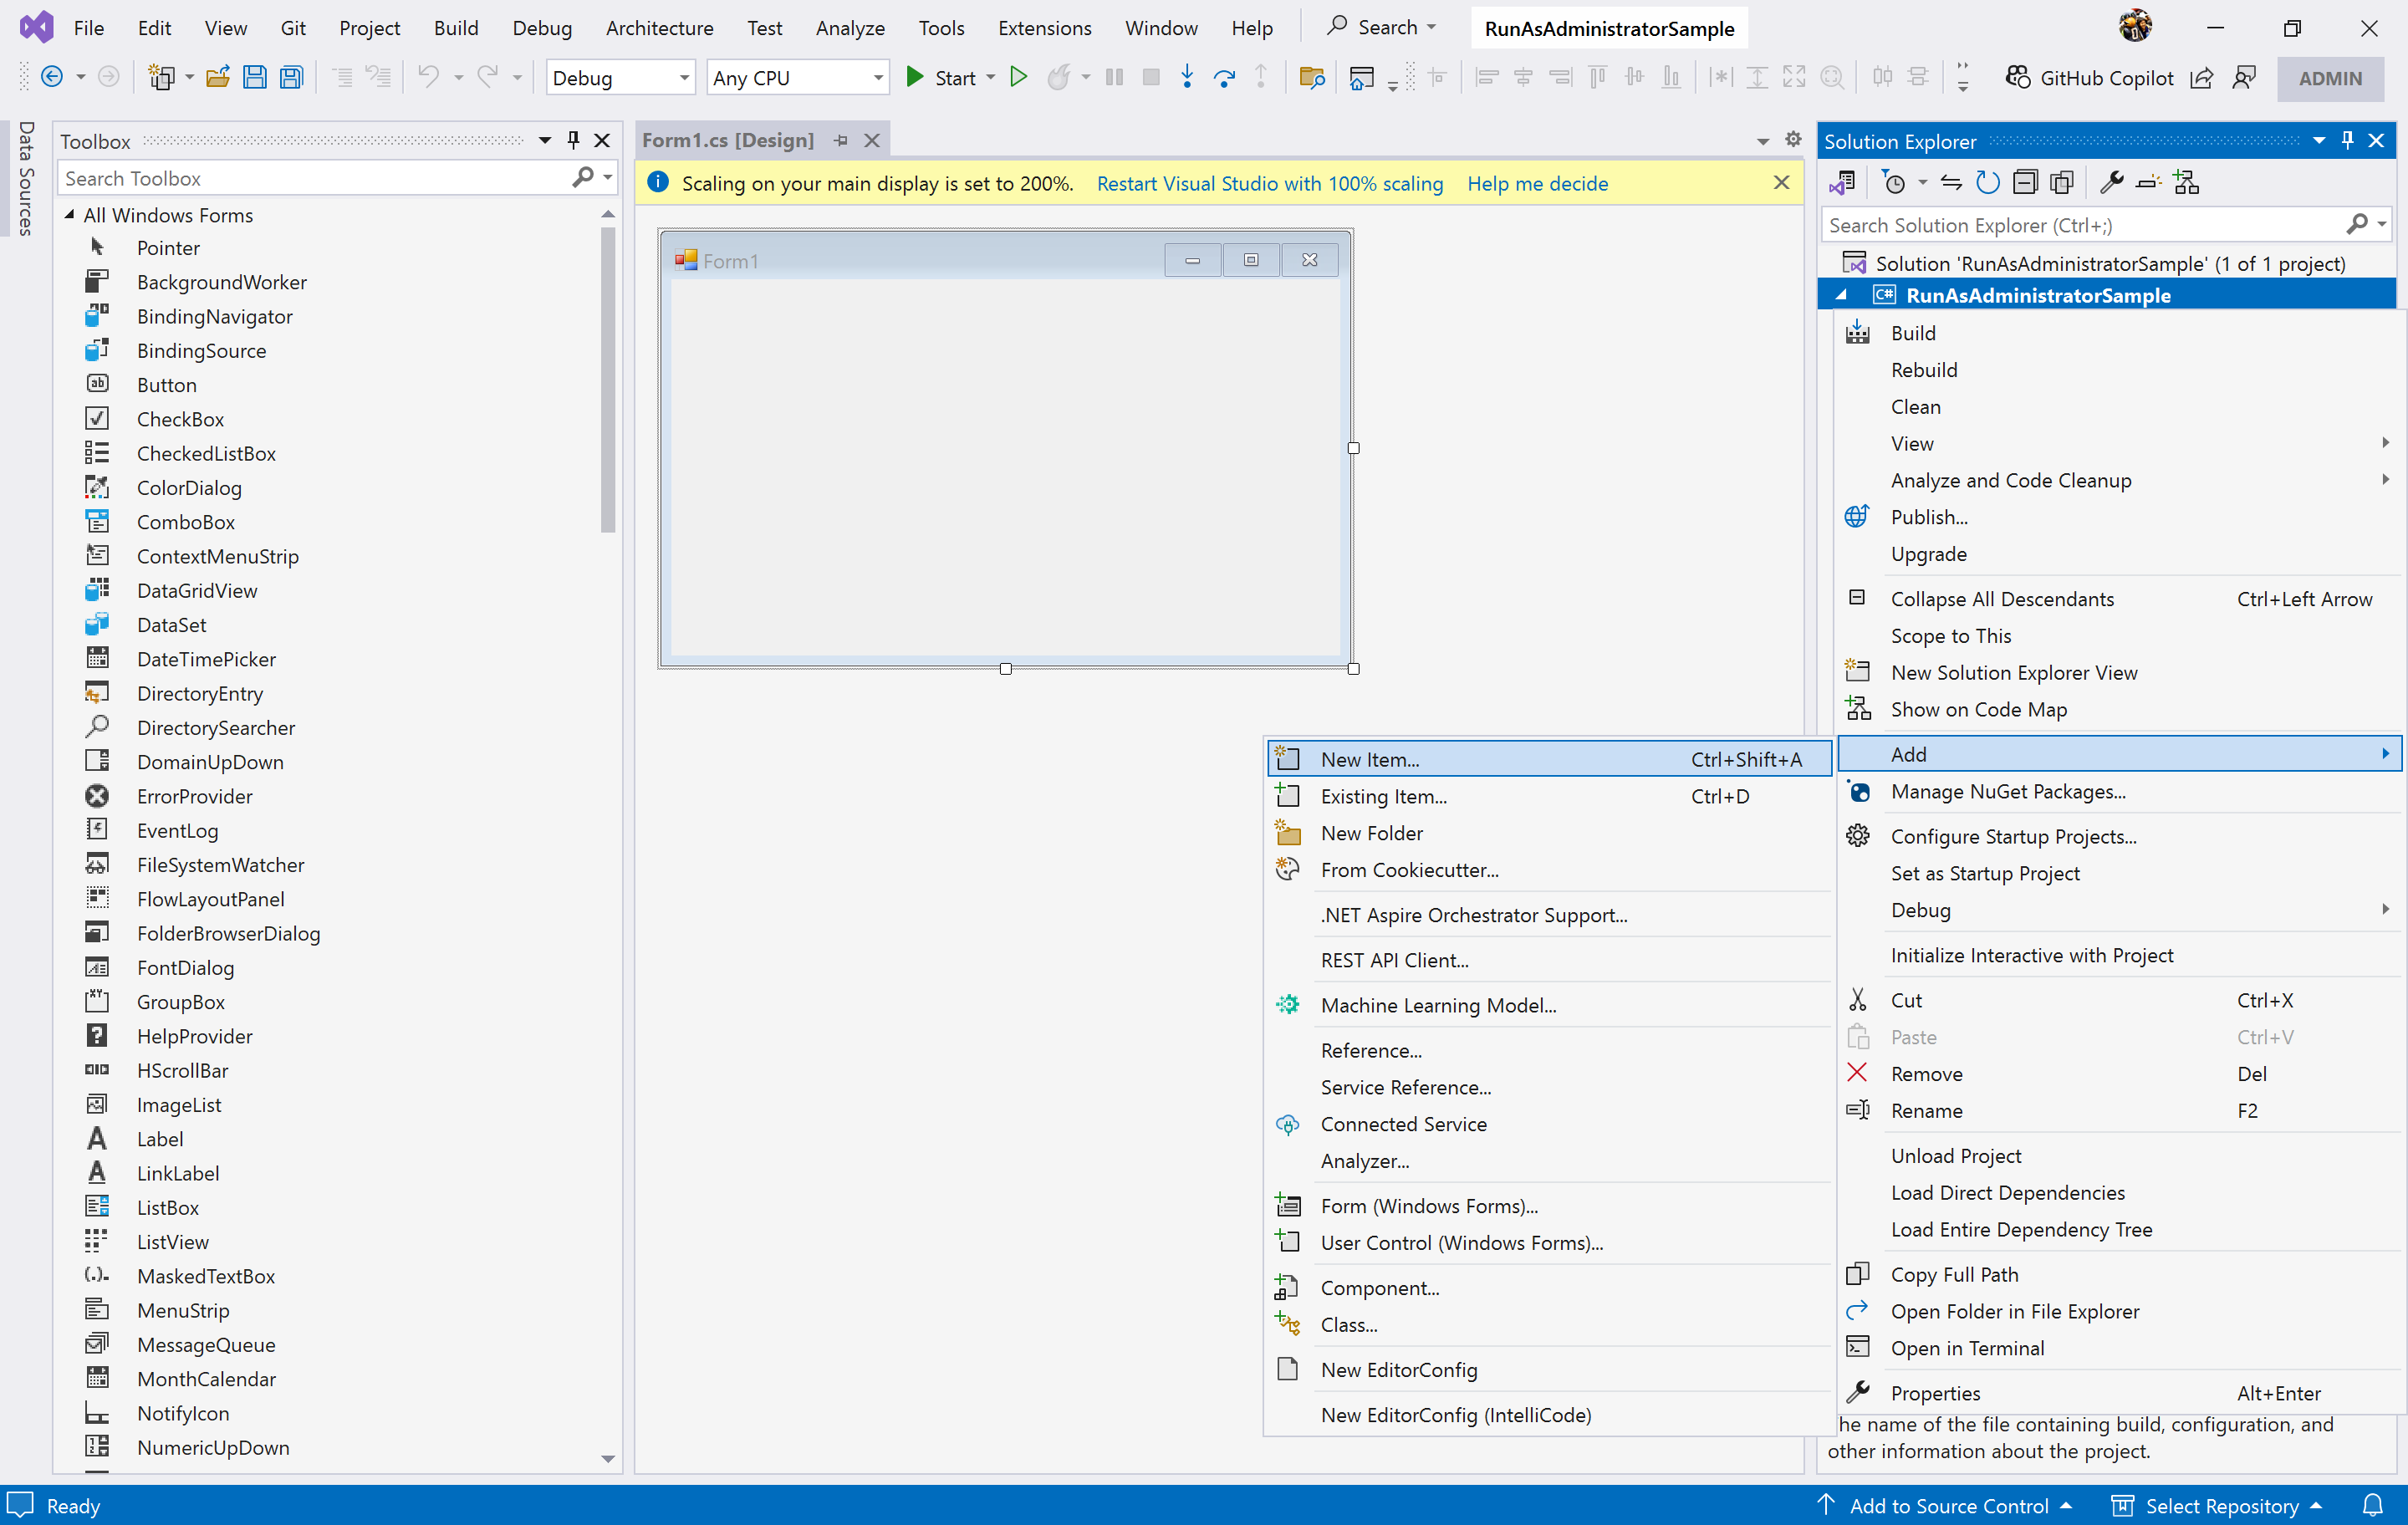Select the Button control in the Toolbox

point(166,384)
